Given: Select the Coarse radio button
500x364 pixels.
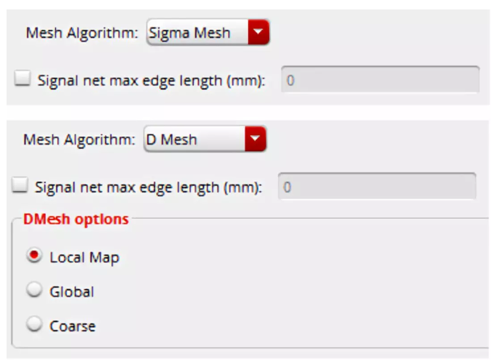Looking at the screenshot, I should 34,324.
